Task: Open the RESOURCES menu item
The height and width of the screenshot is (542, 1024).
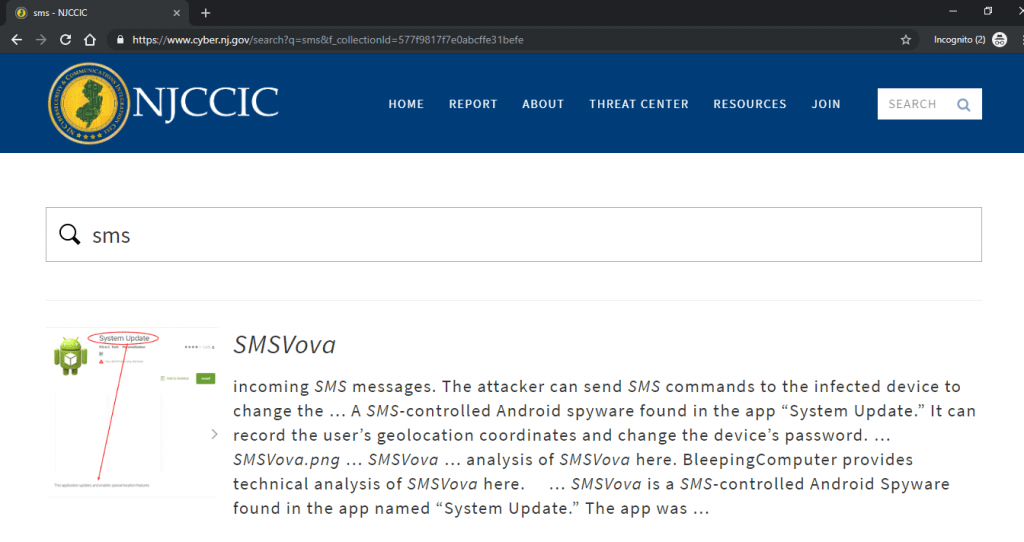Action: pyautogui.click(x=750, y=104)
